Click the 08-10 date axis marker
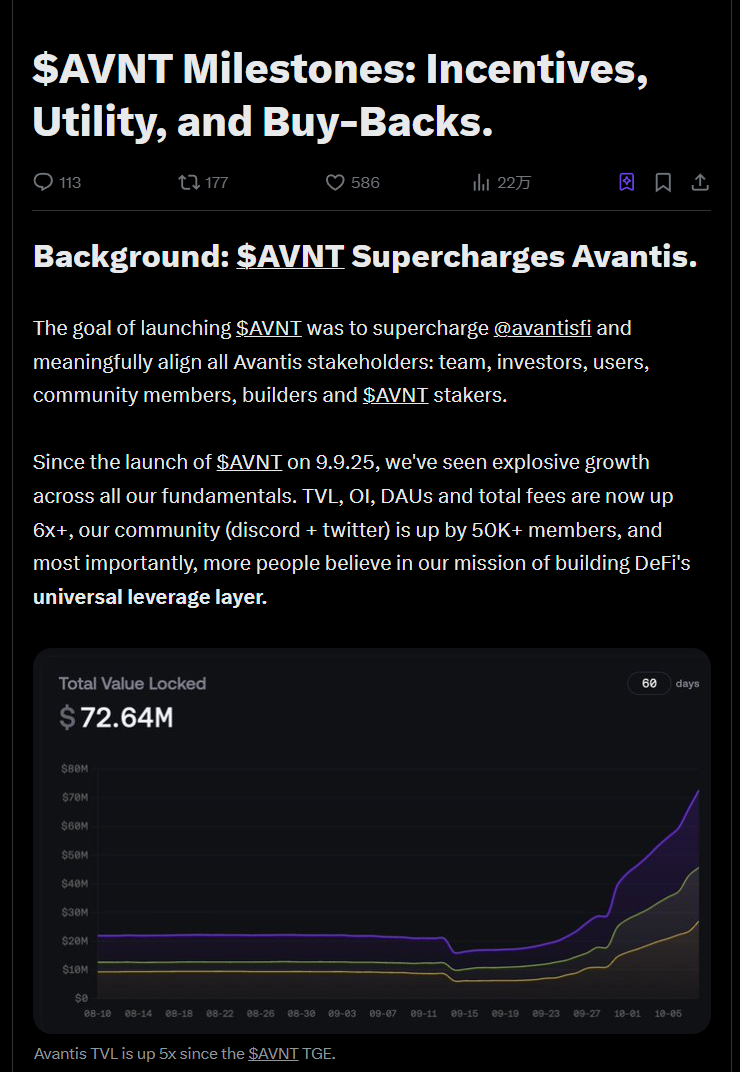The image size is (740, 1072). (98, 1013)
